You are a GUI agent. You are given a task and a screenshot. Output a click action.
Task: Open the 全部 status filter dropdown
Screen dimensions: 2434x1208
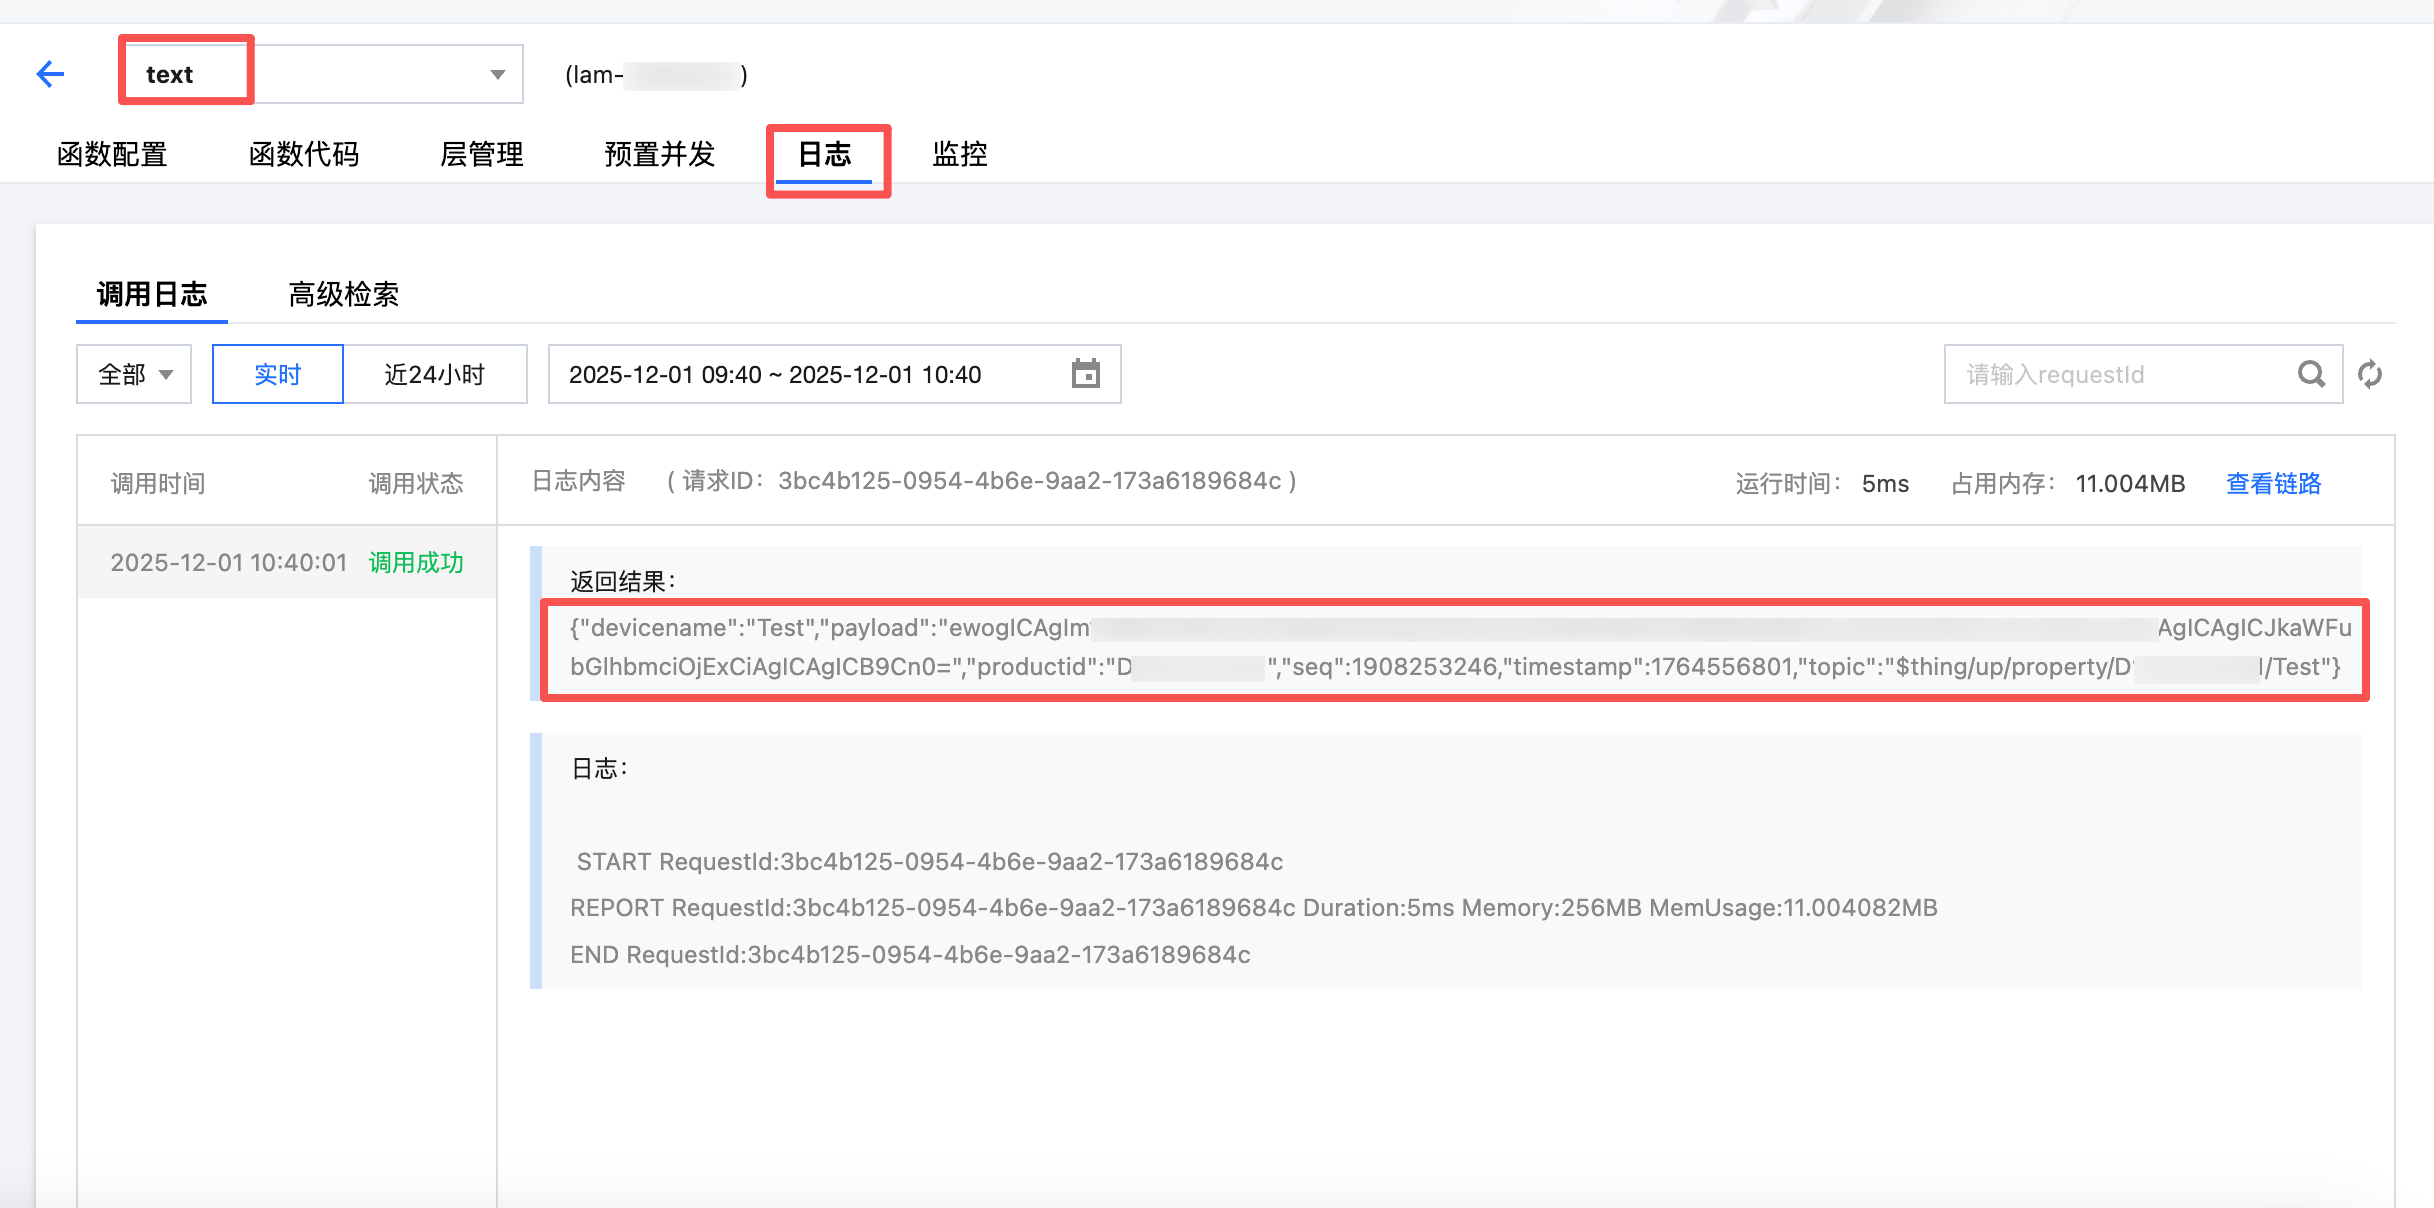(x=134, y=374)
